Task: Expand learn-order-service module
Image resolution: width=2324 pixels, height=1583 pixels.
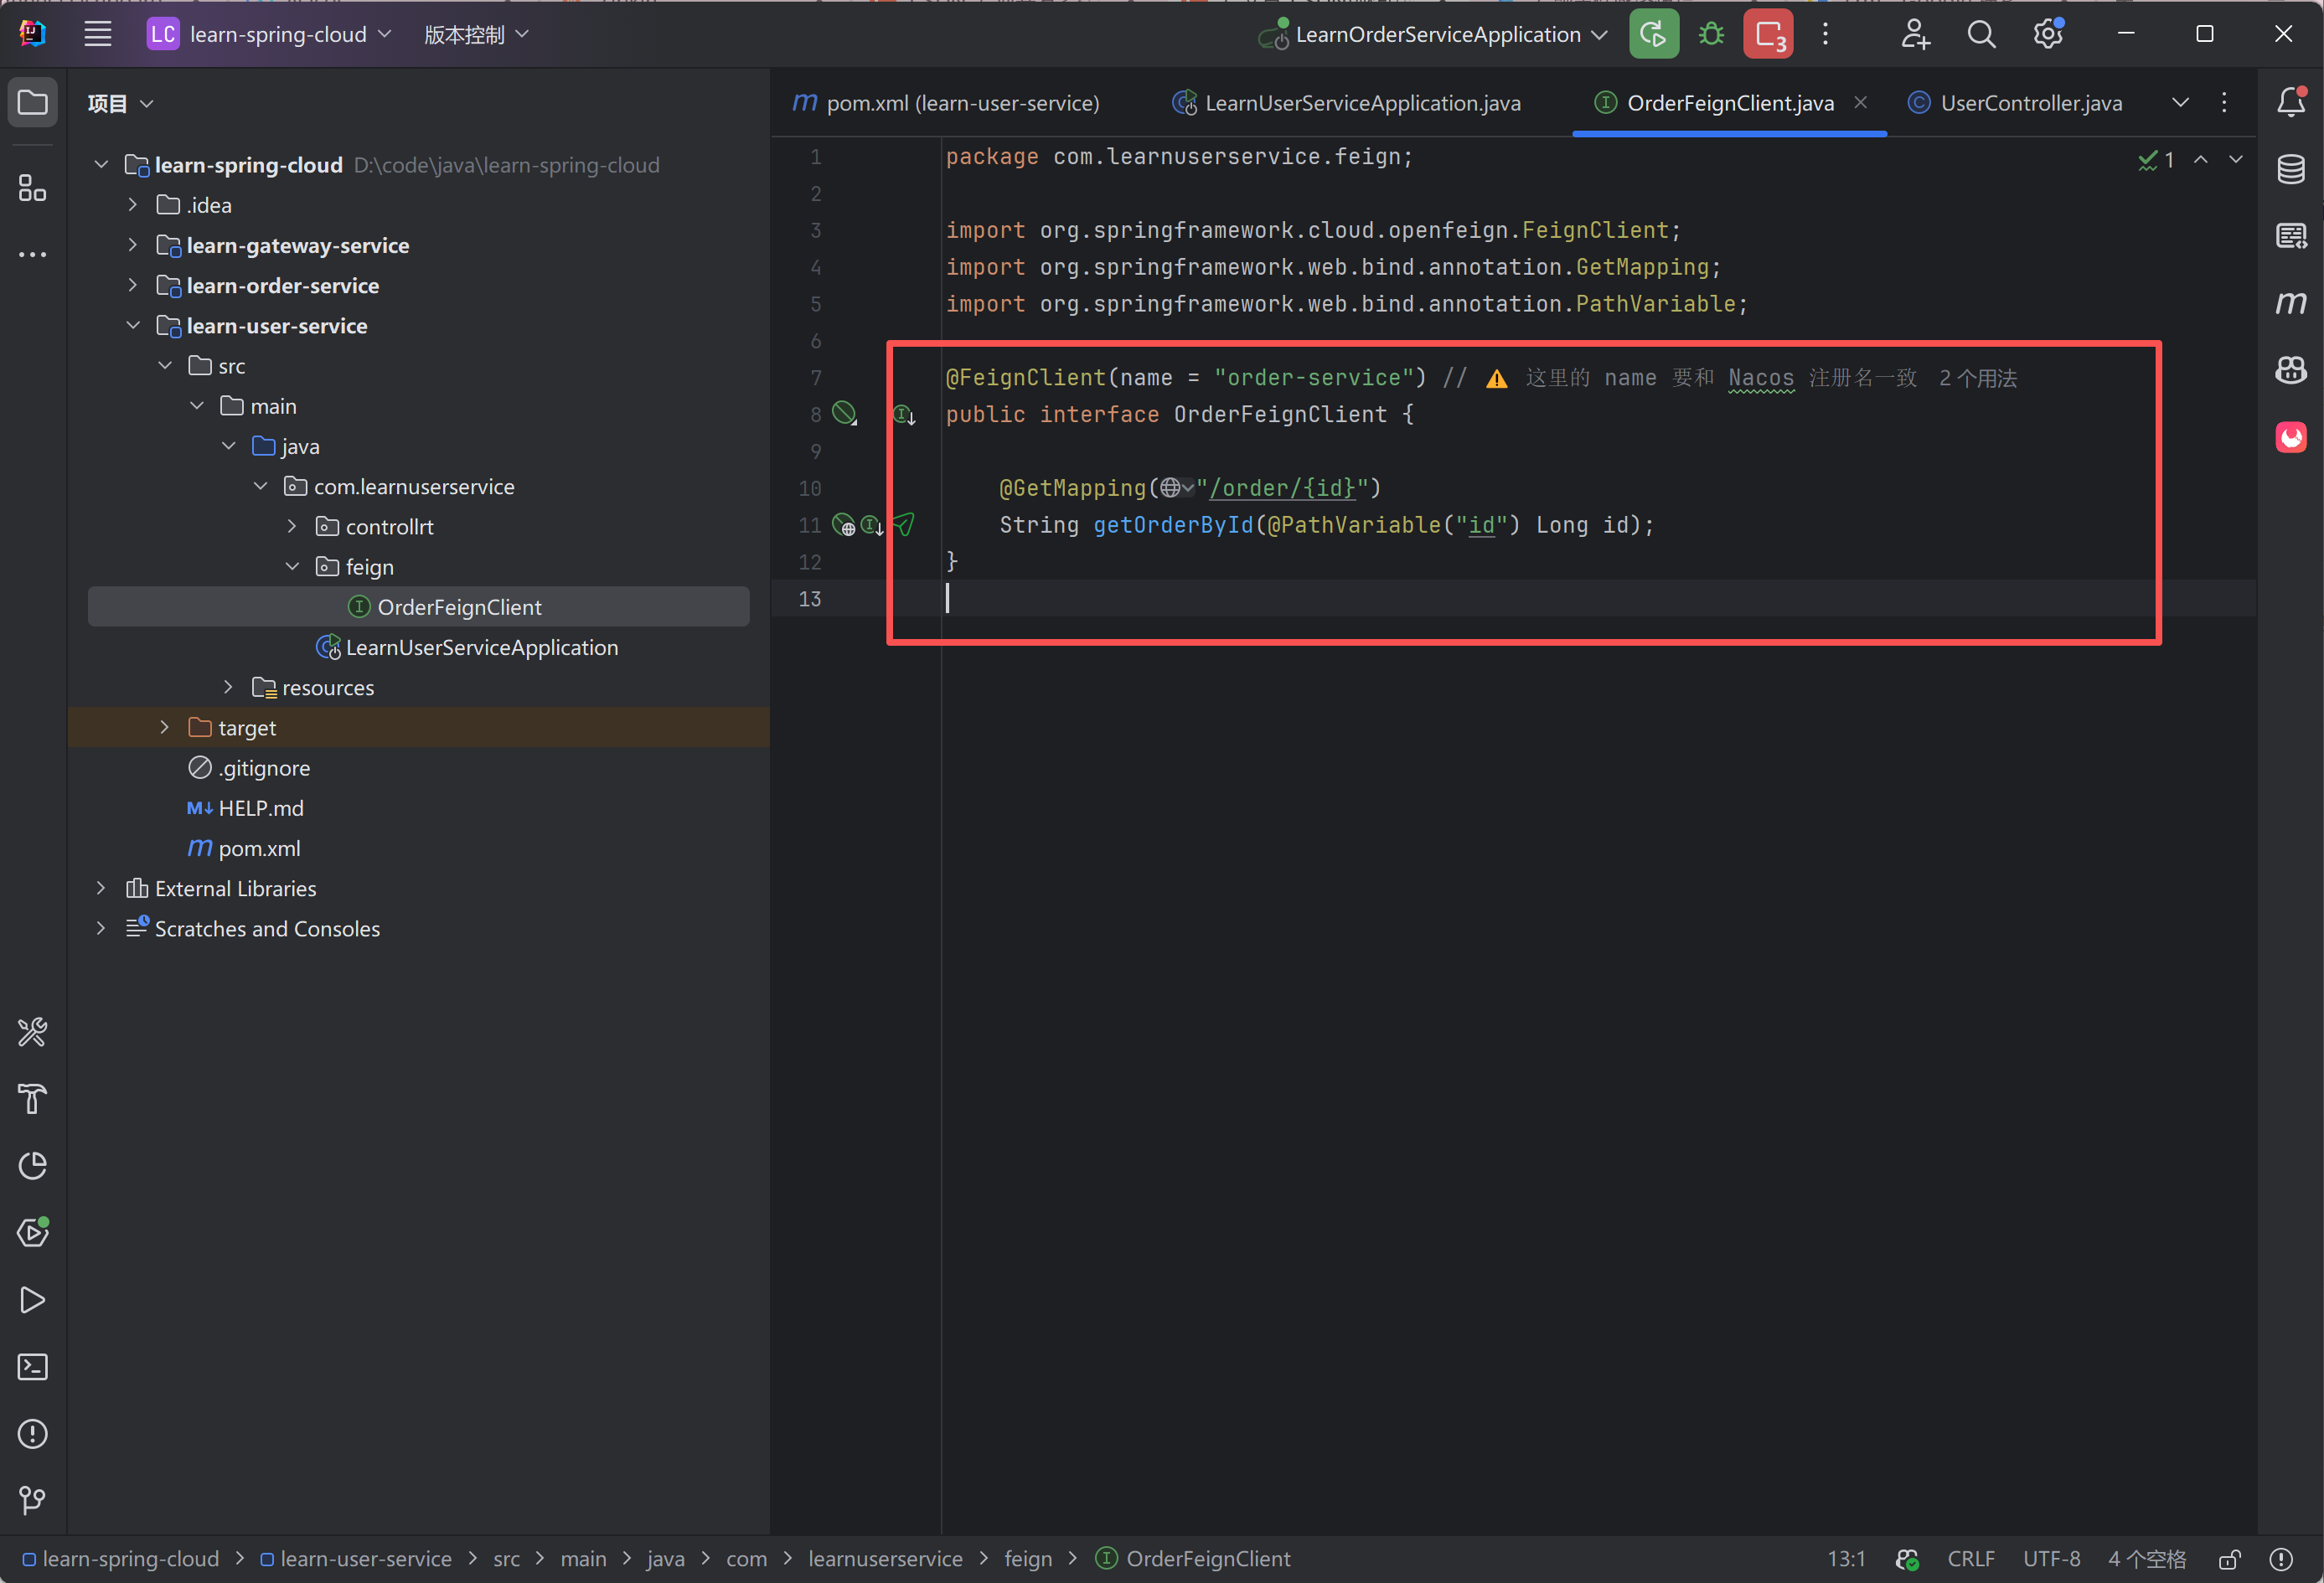Action: [133, 285]
